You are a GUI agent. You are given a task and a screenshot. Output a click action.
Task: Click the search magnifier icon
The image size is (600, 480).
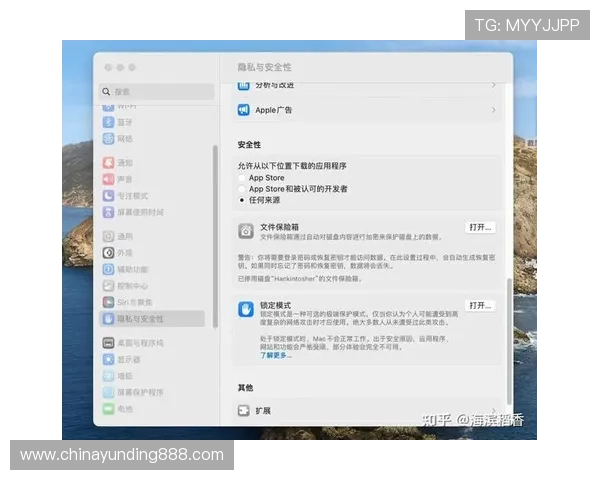tap(106, 91)
